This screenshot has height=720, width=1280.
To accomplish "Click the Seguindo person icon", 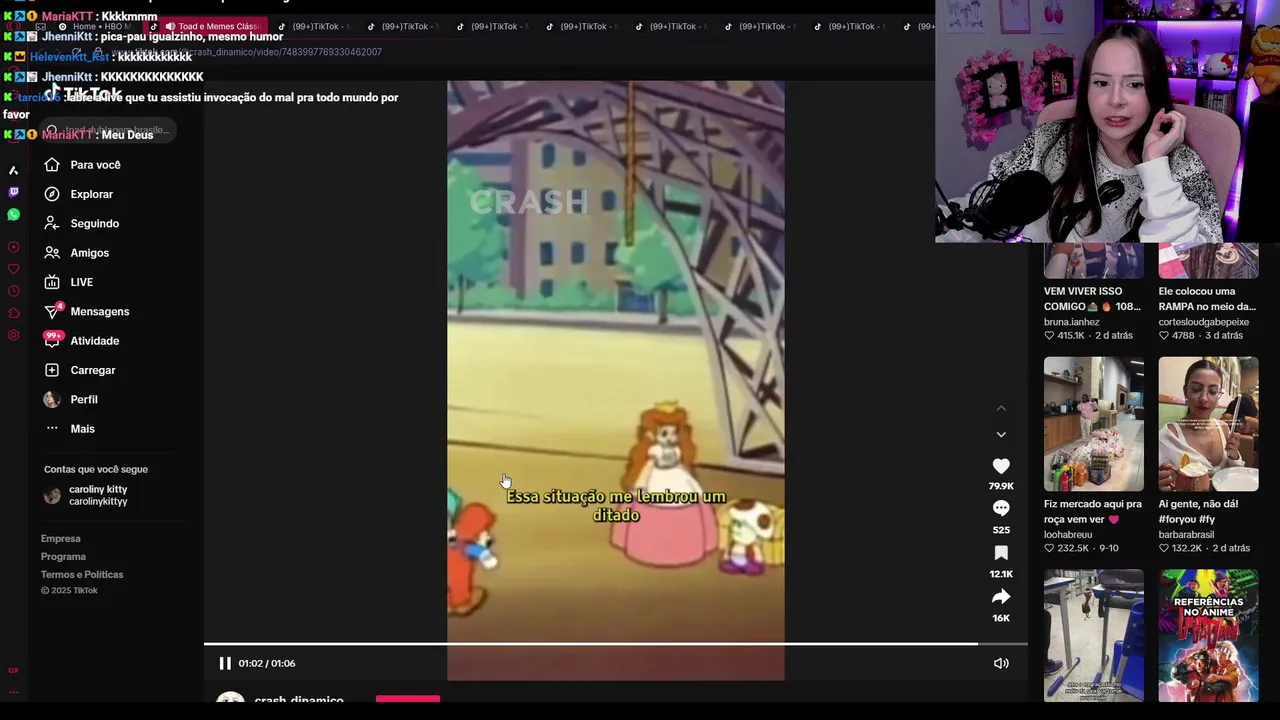I will coord(52,223).
